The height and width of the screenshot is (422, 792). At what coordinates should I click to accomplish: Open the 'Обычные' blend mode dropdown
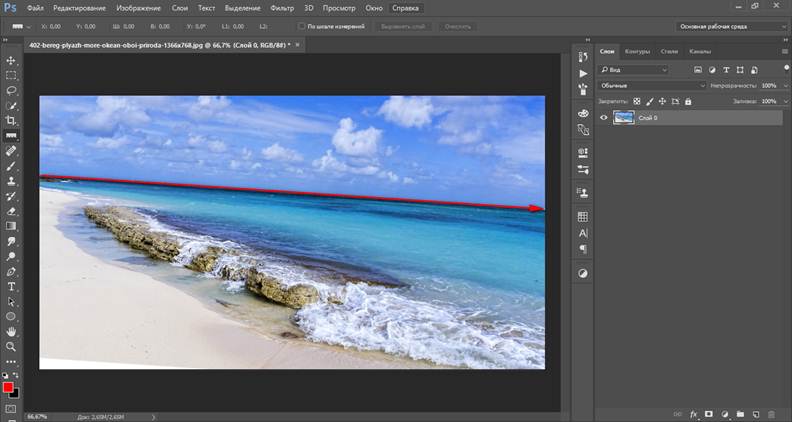tap(652, 86)
